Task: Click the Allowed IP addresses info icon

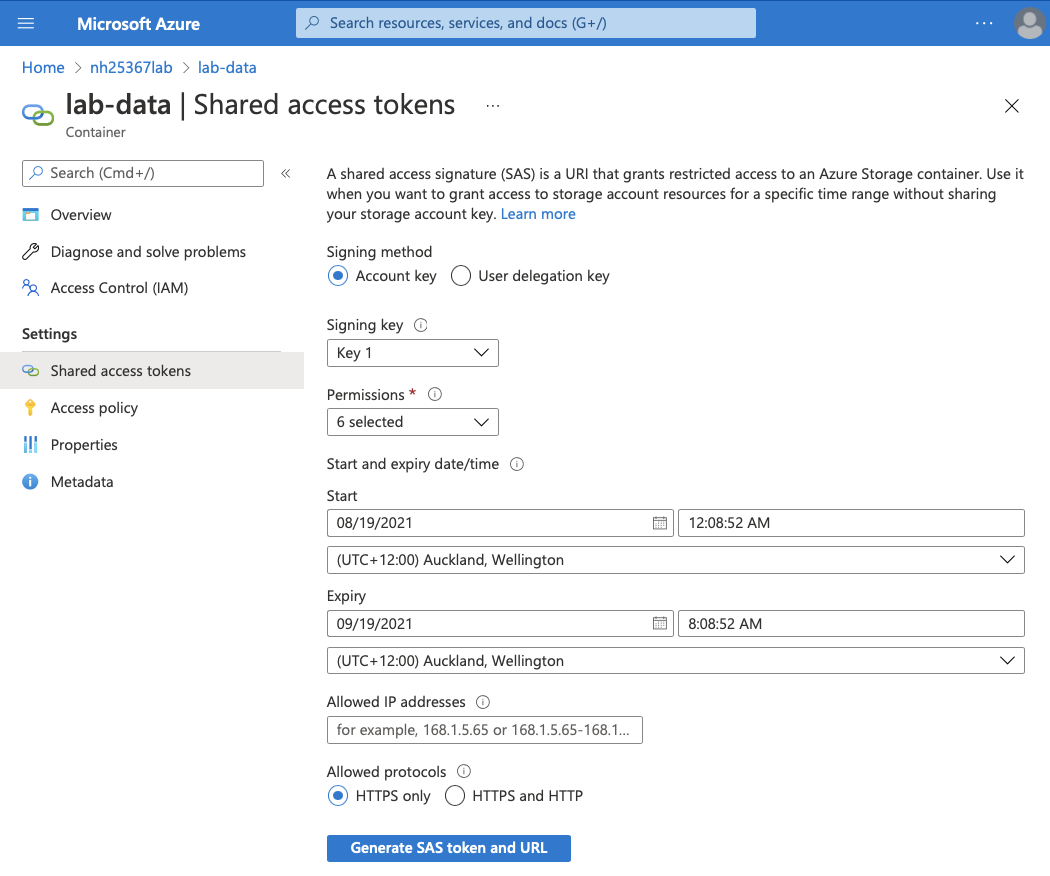Action: pyautogui.click(x=483, y=702)
